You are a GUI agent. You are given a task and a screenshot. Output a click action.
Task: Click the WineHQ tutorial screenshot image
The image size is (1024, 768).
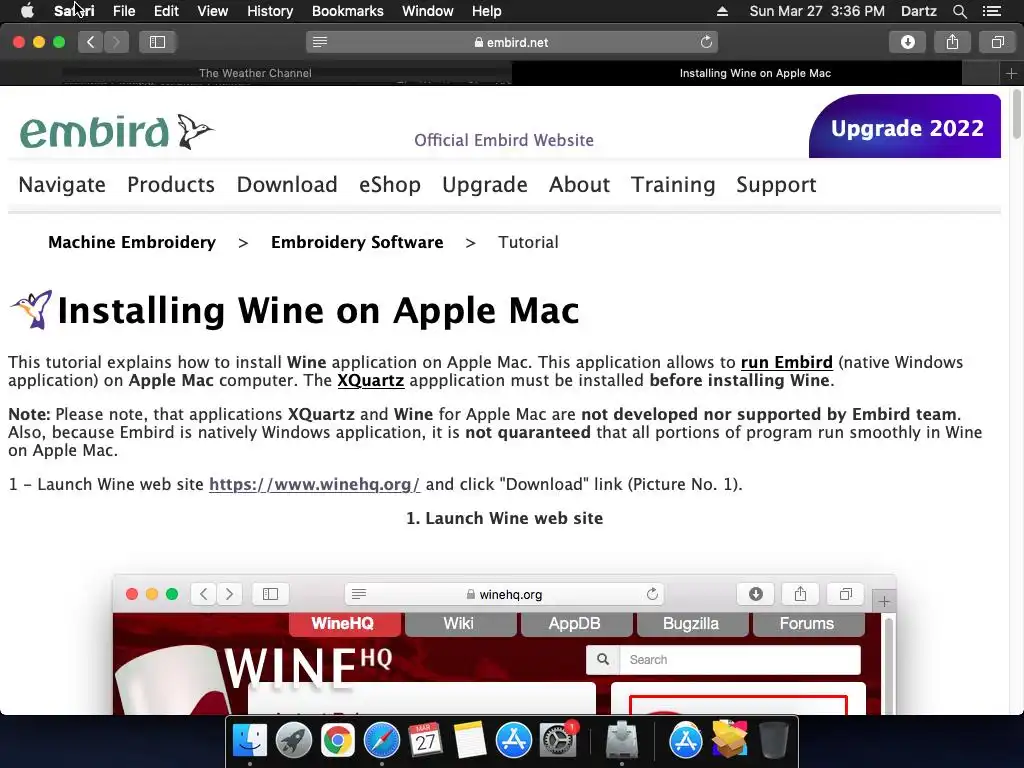pyautogui.click(x=504, y=644)
